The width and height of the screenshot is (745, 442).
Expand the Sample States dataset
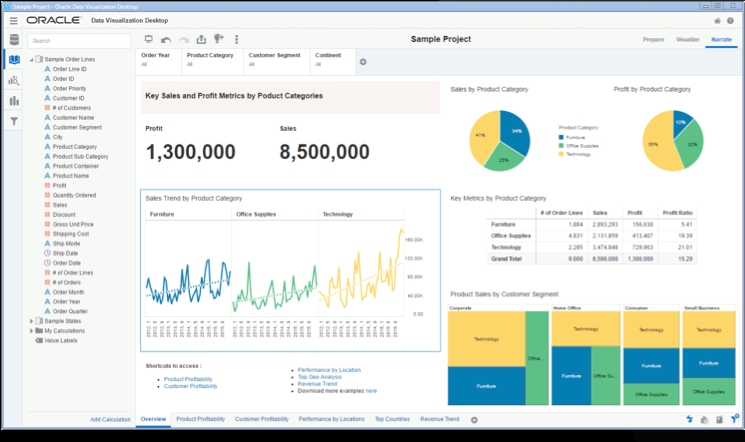pos(32,321)
